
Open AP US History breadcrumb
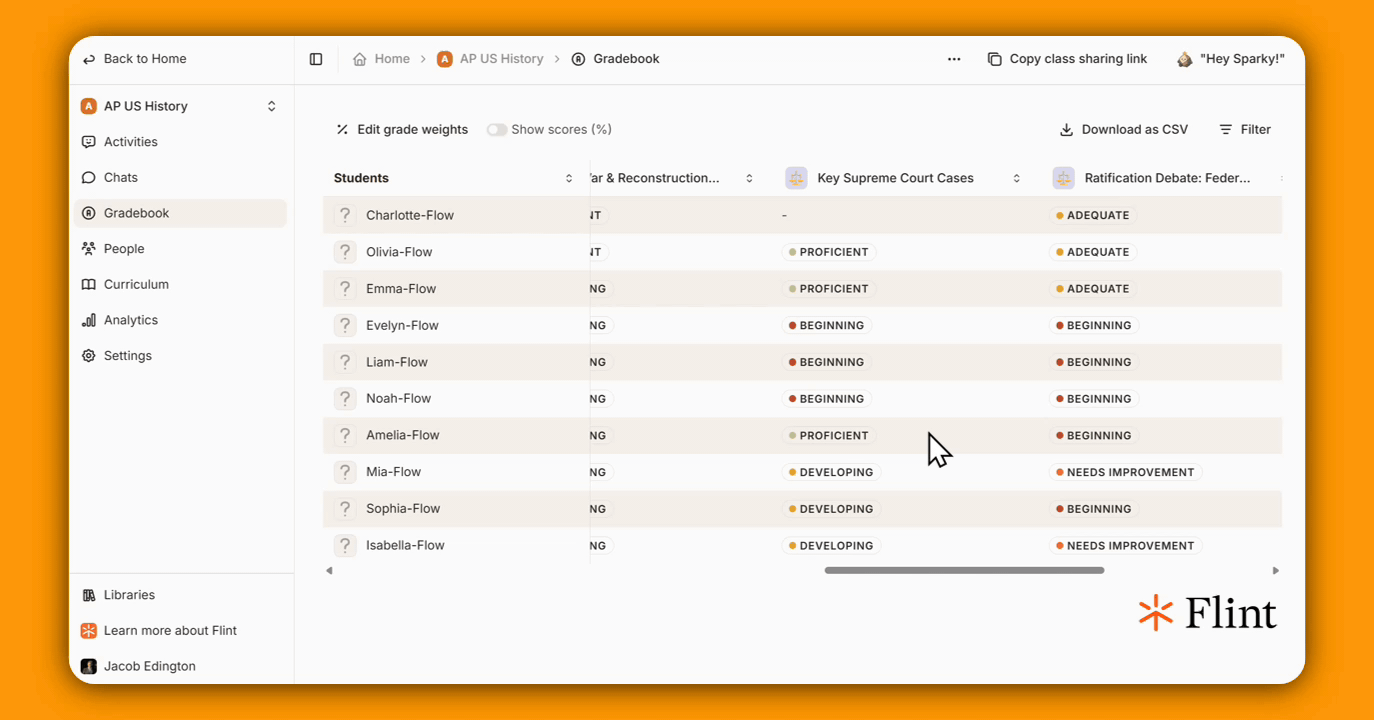(490, 59)
